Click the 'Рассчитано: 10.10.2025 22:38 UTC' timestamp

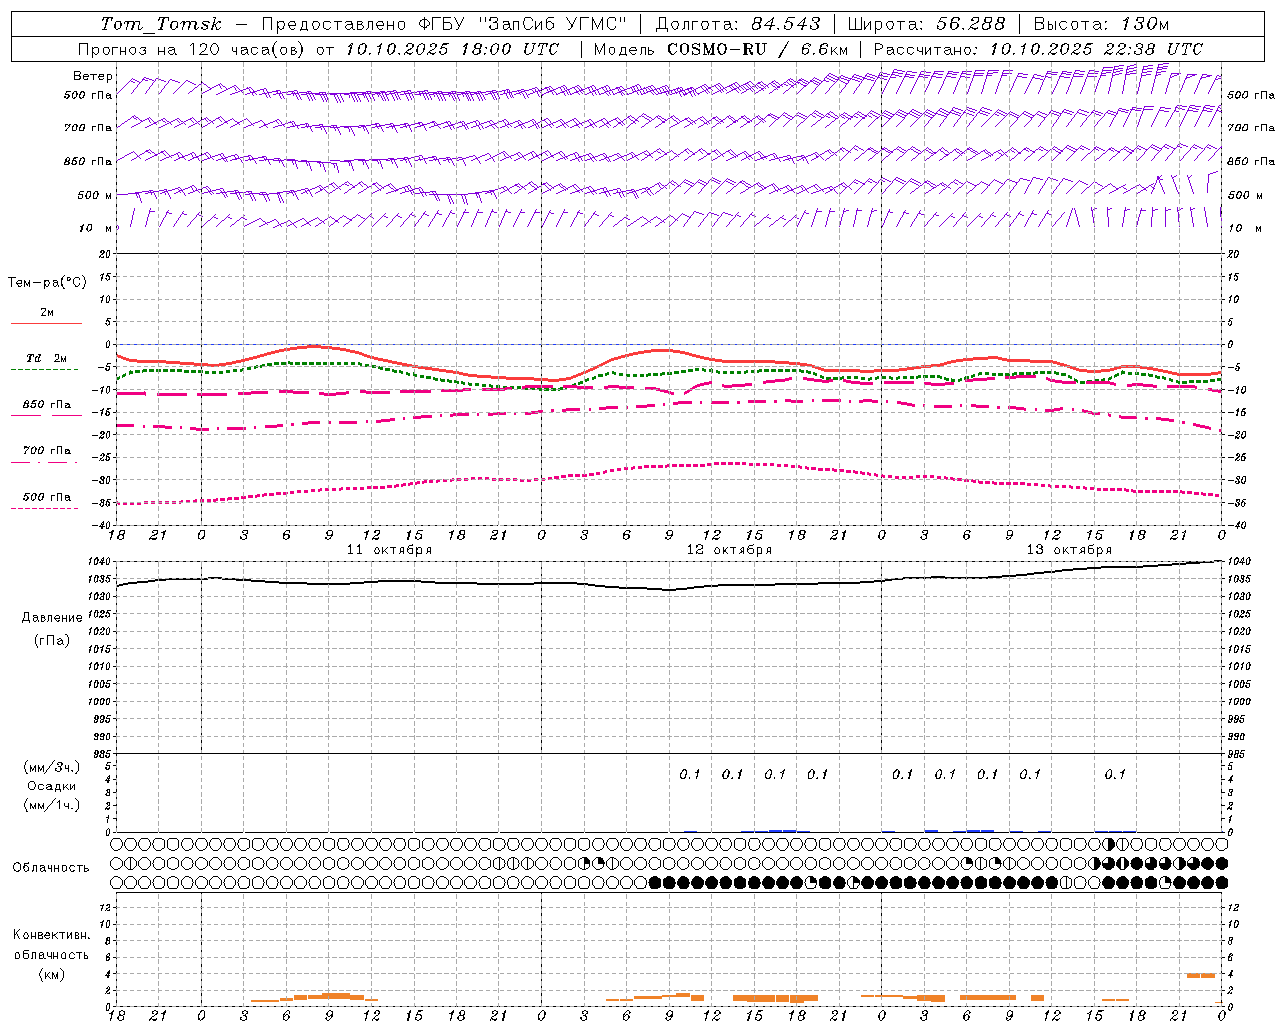pos(1038,49)
